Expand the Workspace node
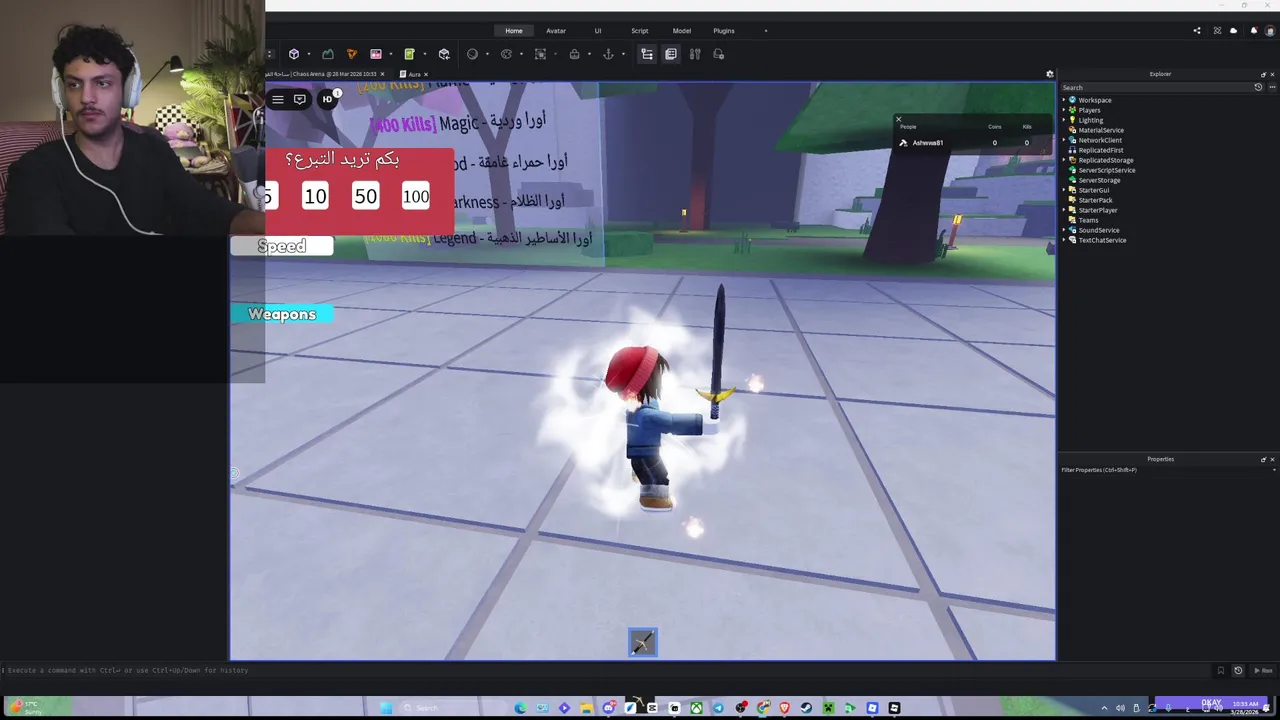The height and width of the screenshot is (720, 1280). tap(1064, 100)
